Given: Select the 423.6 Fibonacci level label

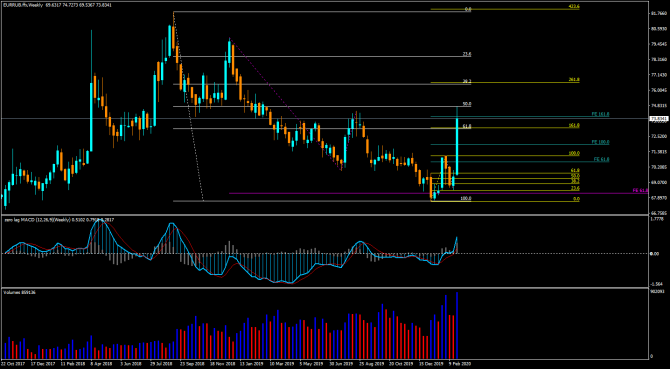Looking at the screenshot, I should click(574, 7).
